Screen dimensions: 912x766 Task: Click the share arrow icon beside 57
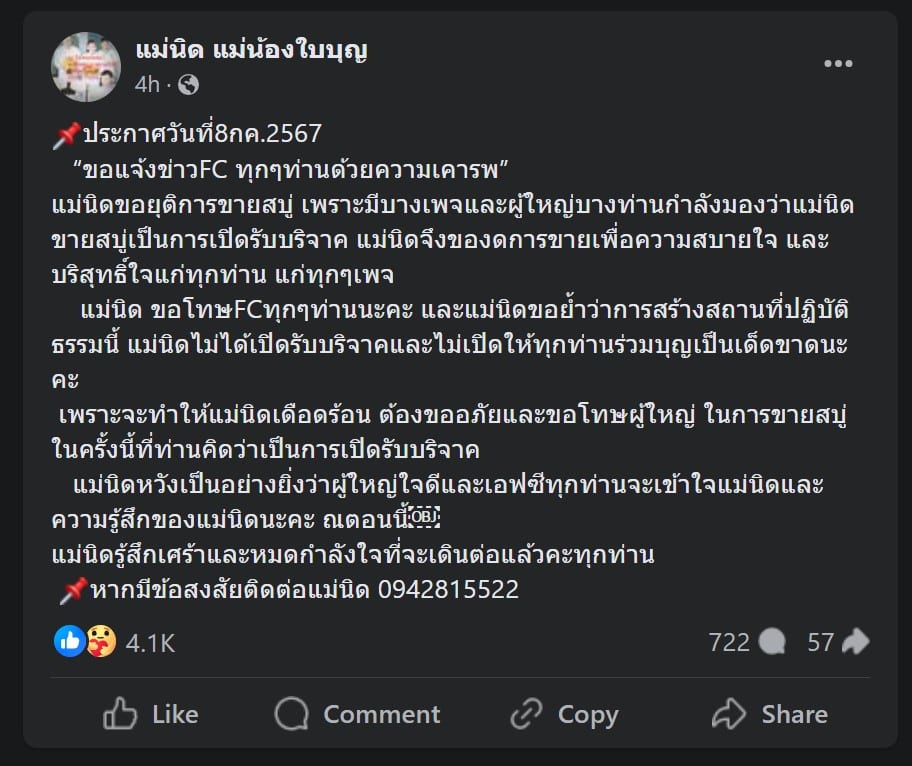(x=855, y=642)
